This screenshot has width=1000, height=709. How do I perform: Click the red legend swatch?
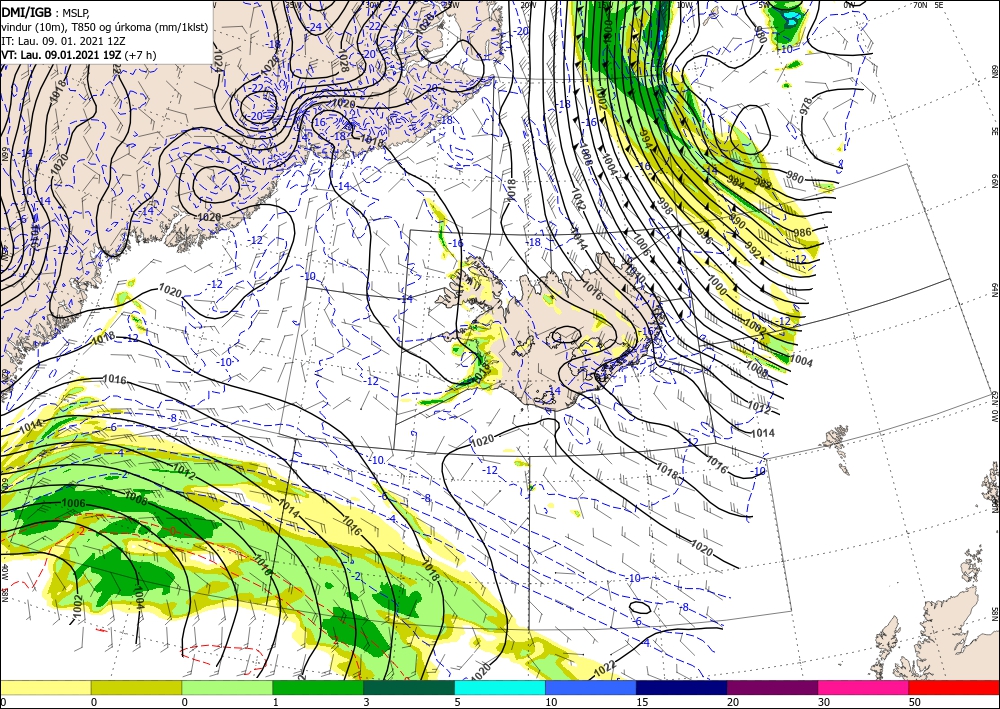pos(954,687)
